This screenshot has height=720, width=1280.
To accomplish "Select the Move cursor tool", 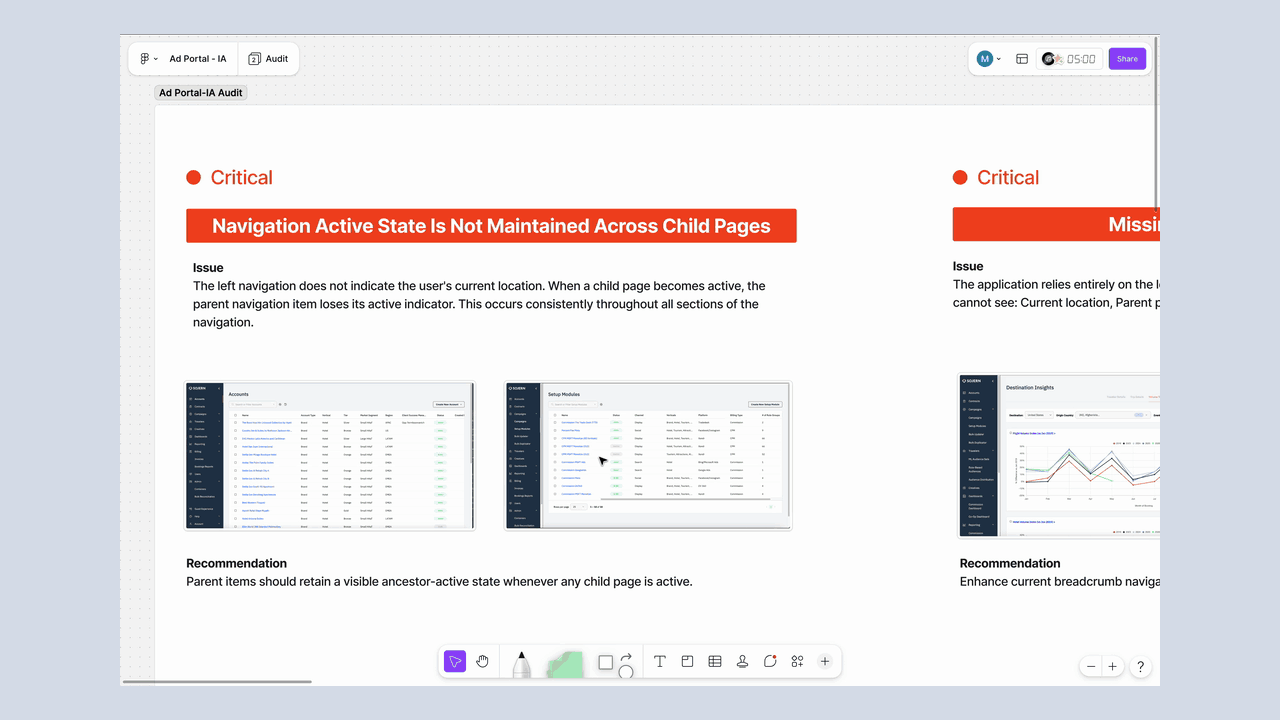I will (455, 661).
